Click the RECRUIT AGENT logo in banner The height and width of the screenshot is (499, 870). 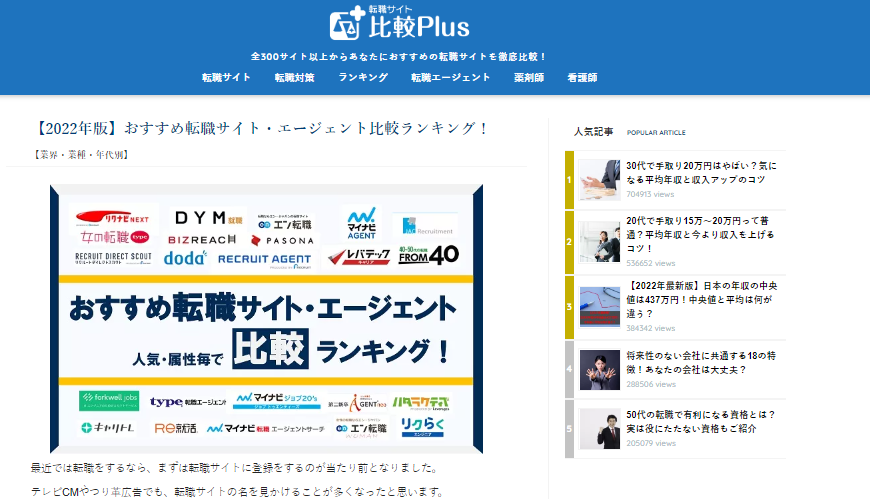point(264,260)
